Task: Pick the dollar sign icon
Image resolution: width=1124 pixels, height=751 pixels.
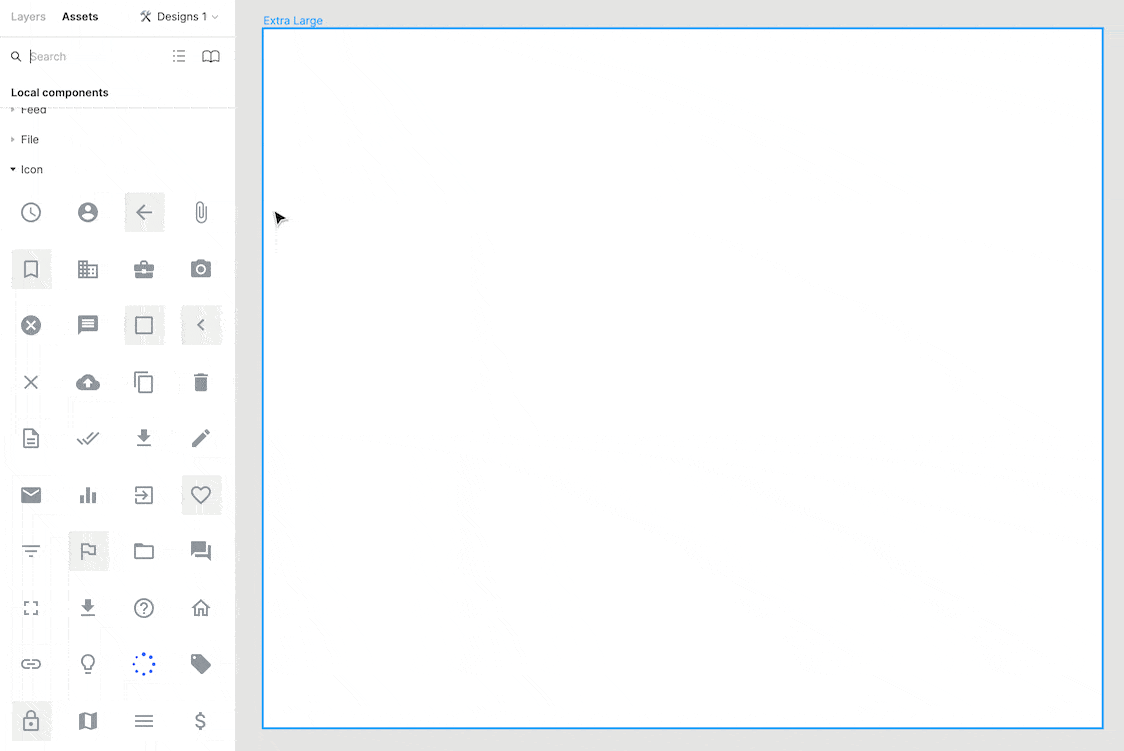Action: tap(201, 720)
